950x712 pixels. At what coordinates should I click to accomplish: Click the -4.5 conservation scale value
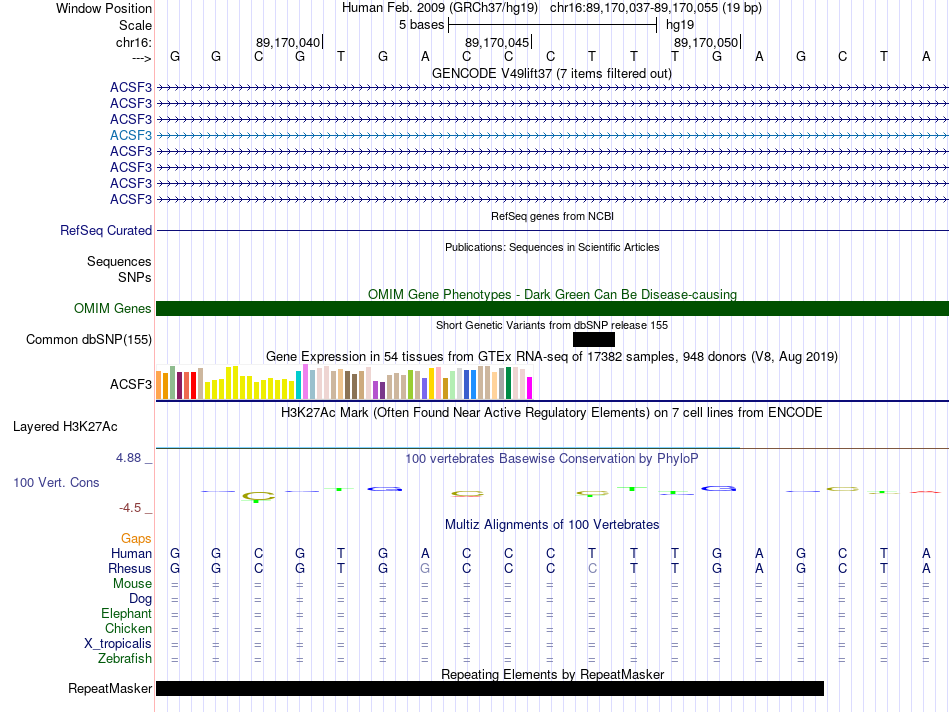130,508
